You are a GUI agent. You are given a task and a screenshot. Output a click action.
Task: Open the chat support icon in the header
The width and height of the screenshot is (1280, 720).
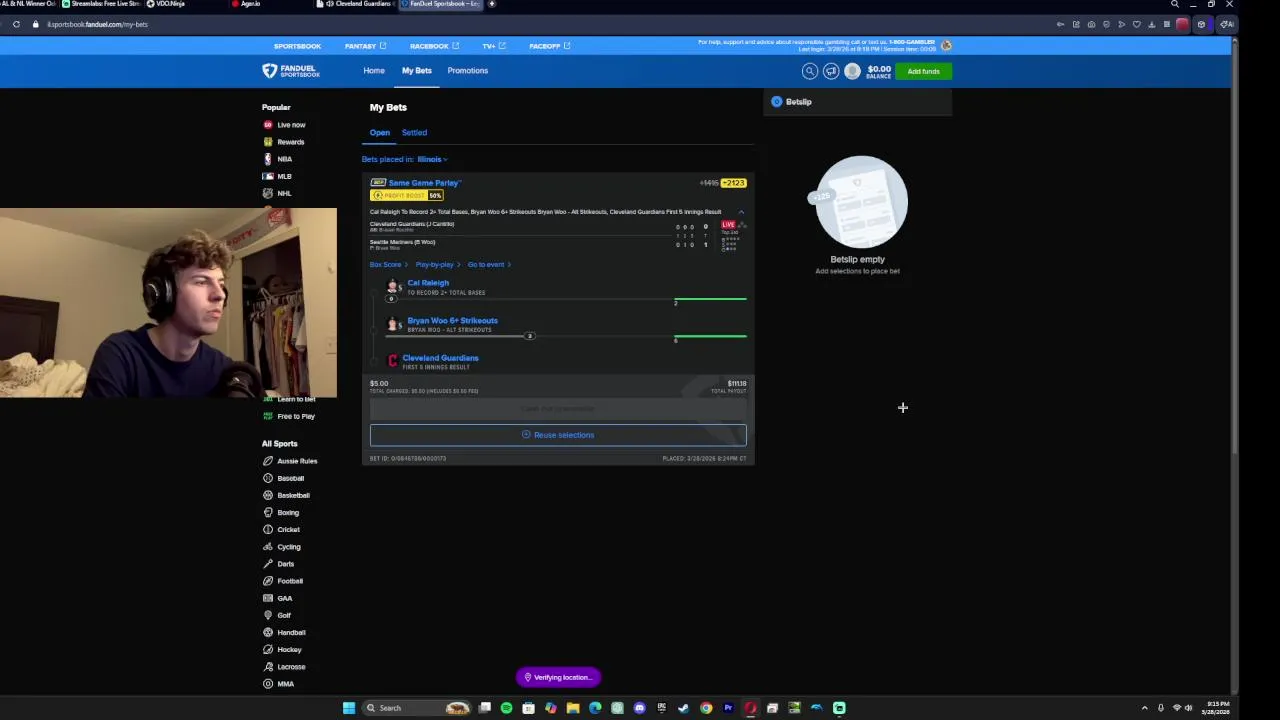(831, 71)
